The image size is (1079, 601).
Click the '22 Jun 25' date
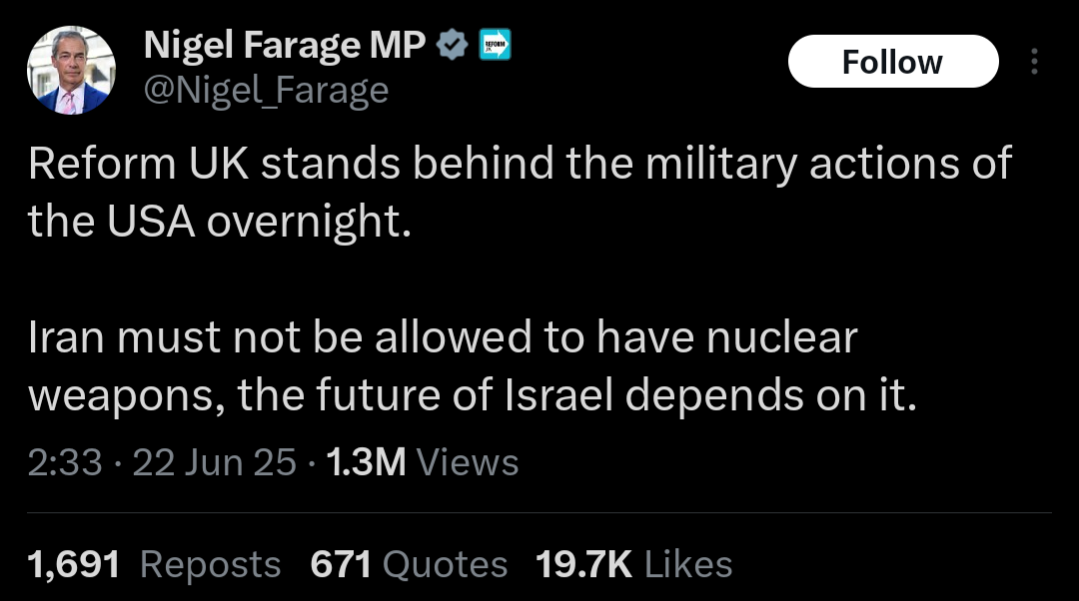[214, 462]
